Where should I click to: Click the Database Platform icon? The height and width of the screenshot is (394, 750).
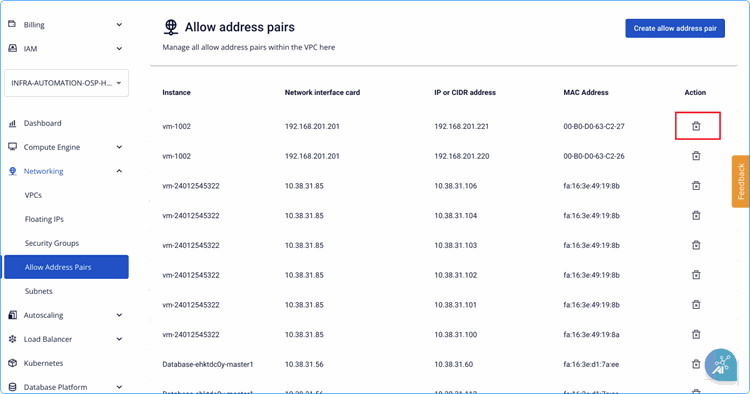tap(12, 387)
